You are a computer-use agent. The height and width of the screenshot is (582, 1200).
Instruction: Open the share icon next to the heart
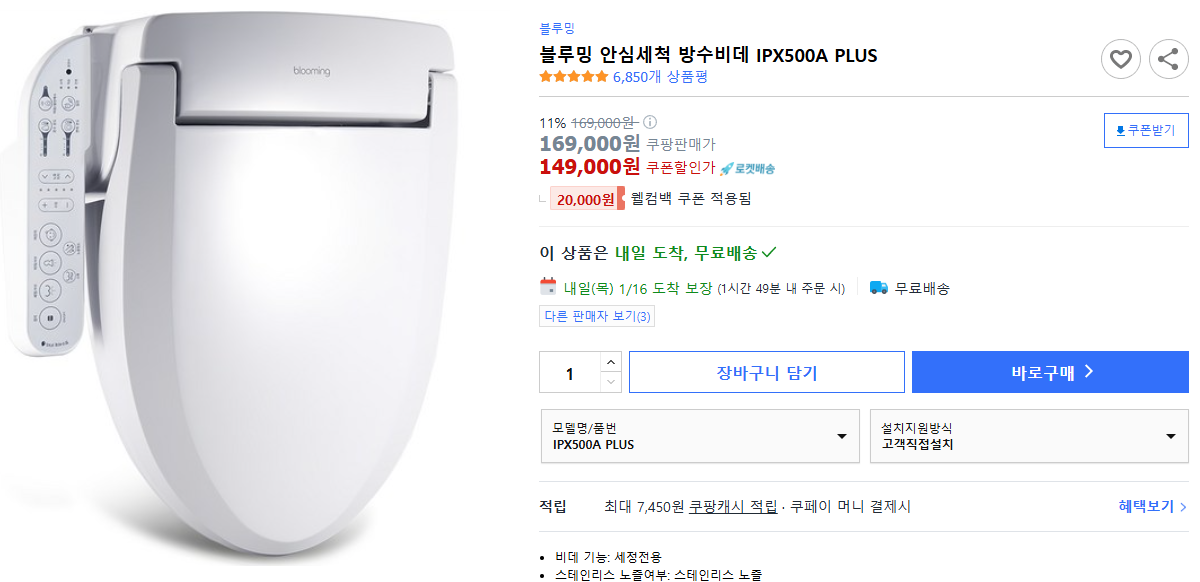[x=1168, y=59]
